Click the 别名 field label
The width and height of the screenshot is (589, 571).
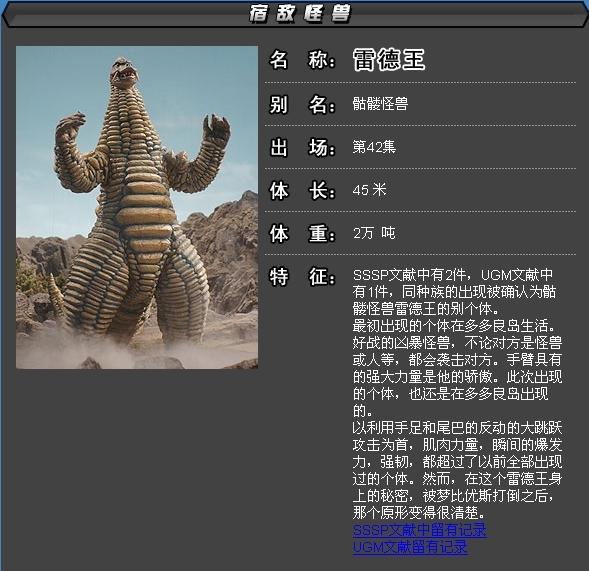coord(302,104)
